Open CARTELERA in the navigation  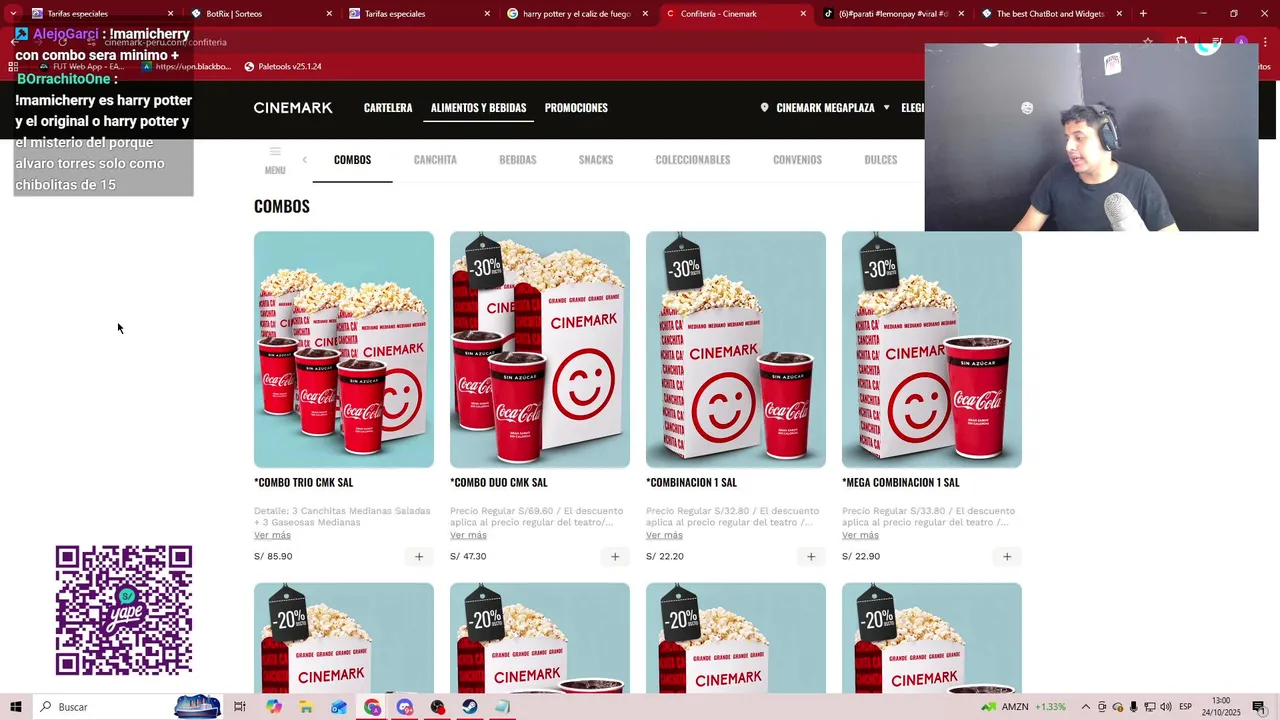pos(388,108)
